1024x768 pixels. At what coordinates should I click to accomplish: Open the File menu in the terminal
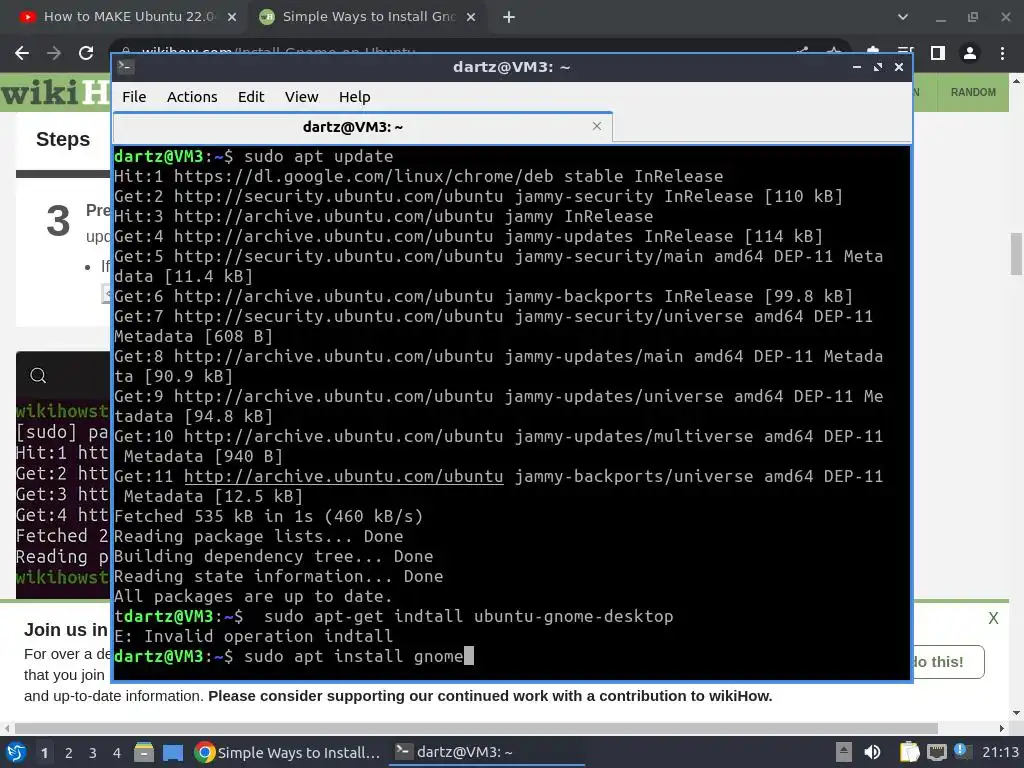[134, 97]
